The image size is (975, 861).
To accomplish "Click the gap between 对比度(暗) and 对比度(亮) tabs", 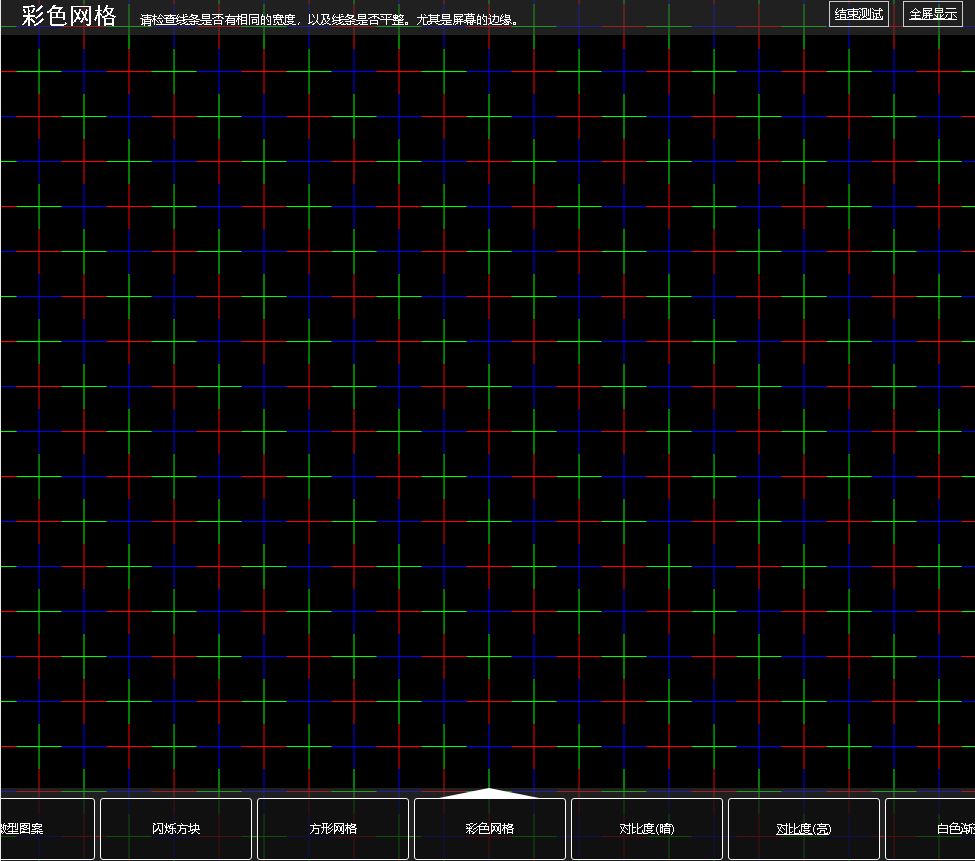I will click(725, 828).
